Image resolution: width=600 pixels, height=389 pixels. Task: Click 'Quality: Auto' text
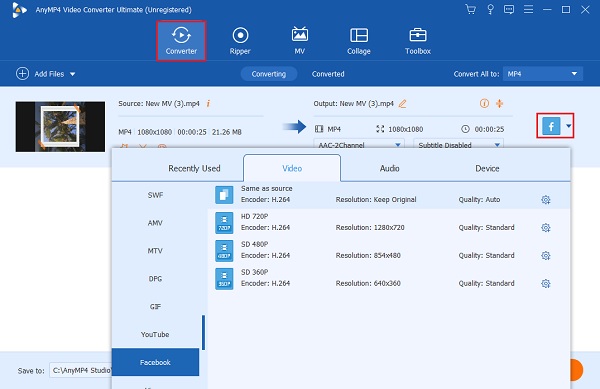coord(479,200)
